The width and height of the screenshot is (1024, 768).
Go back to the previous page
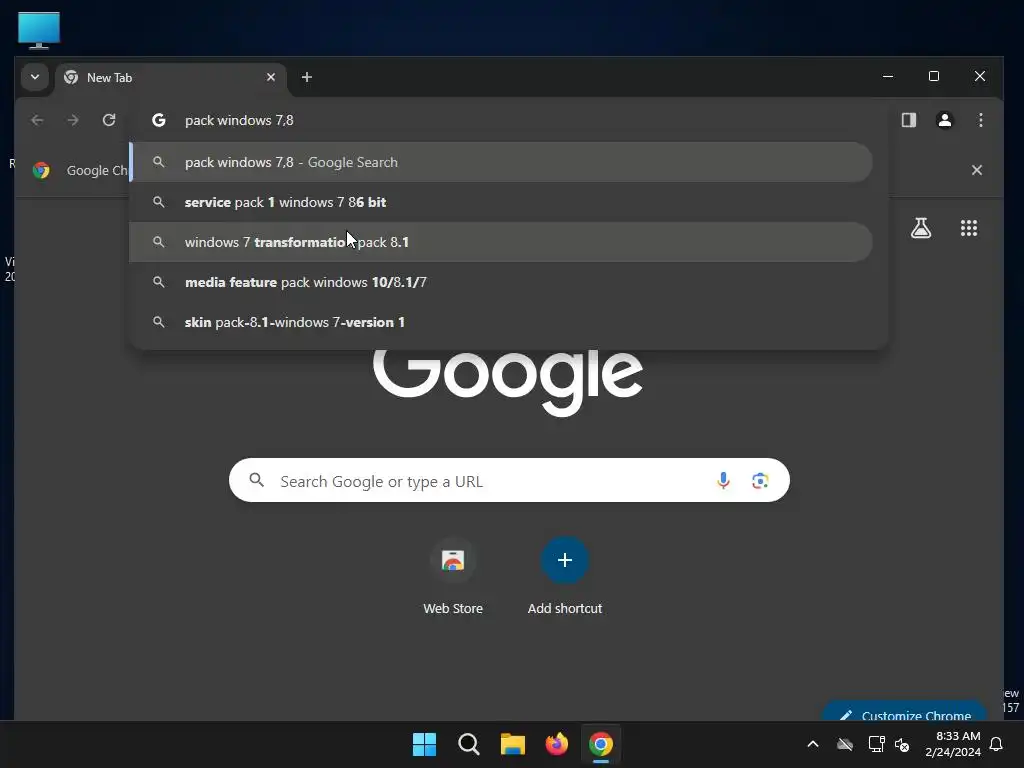tap(37, 120)
